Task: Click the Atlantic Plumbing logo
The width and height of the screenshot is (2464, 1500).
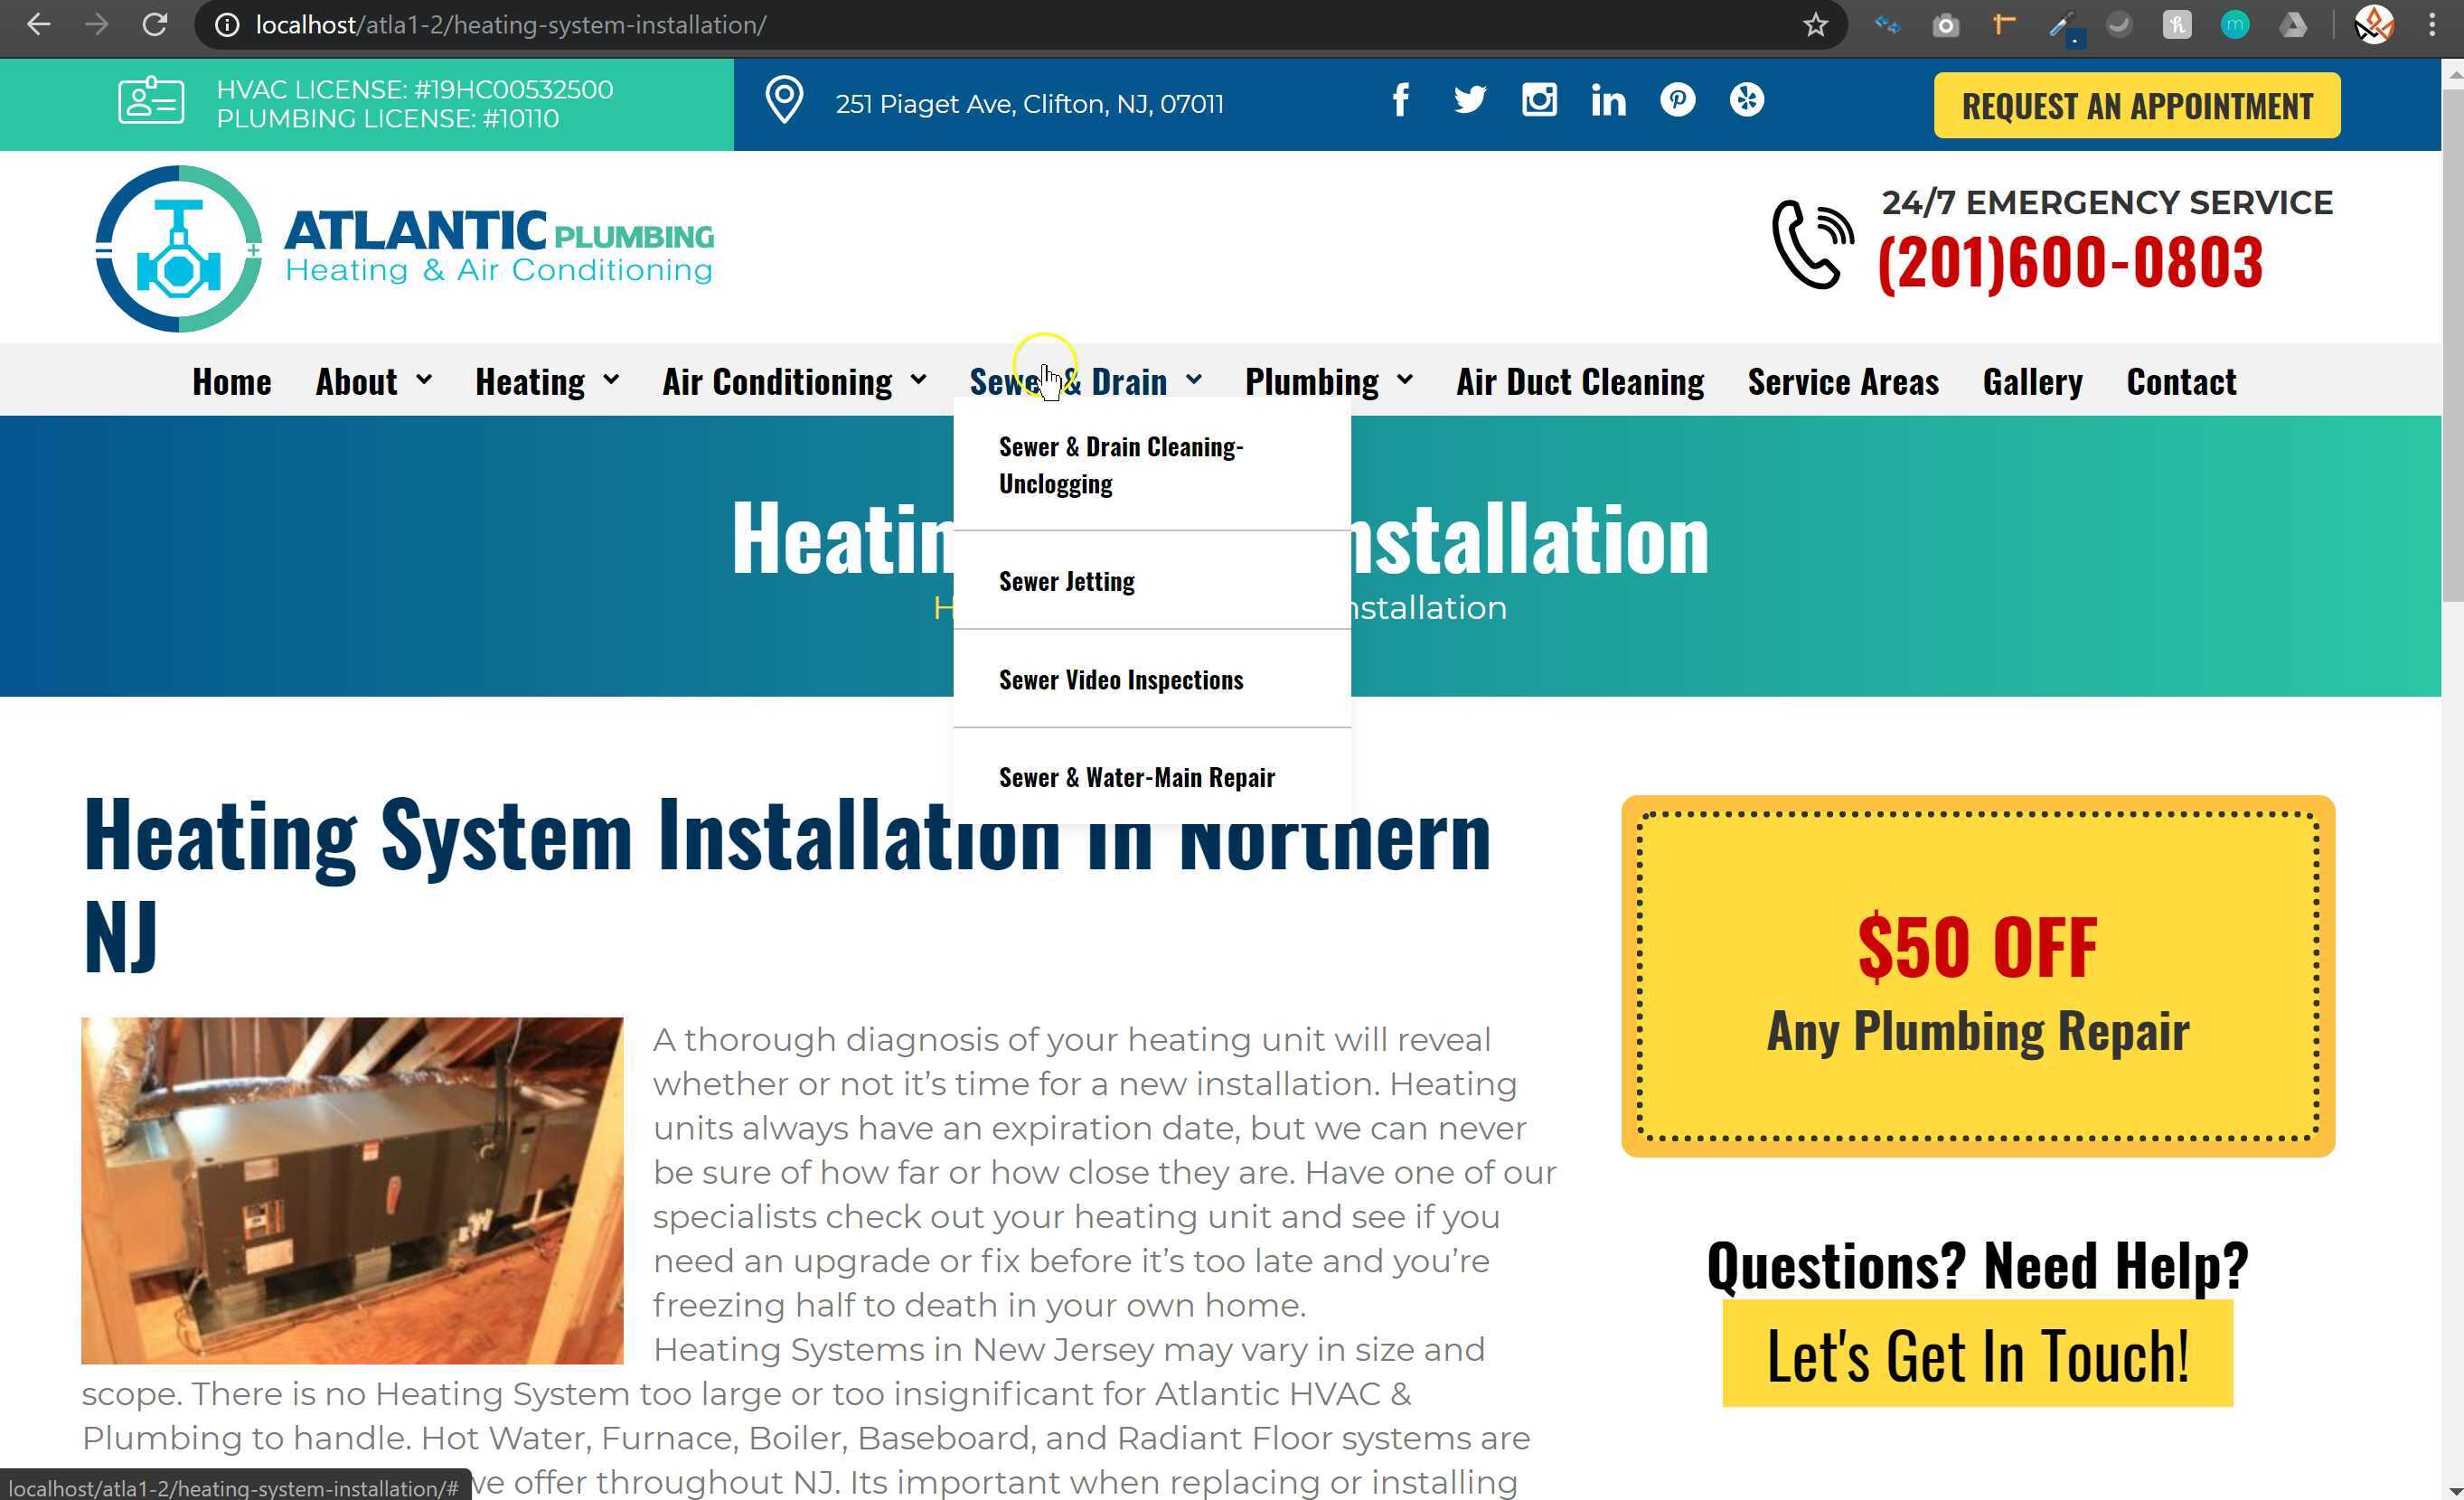Action: tap(404, 248)
